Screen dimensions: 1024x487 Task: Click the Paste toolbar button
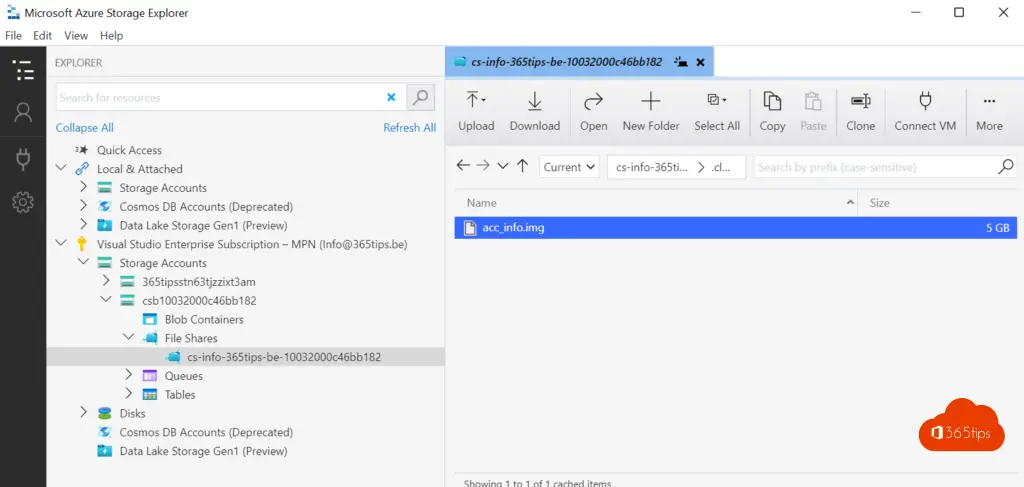pyautogui.click(x=813, y=112)
